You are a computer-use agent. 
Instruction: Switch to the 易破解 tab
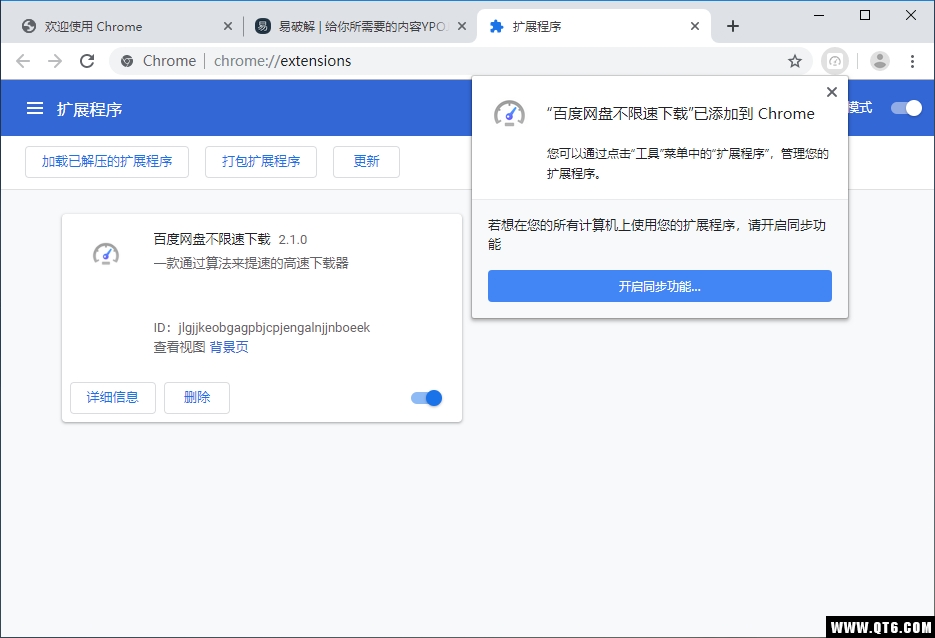click(x=361, y=26)
